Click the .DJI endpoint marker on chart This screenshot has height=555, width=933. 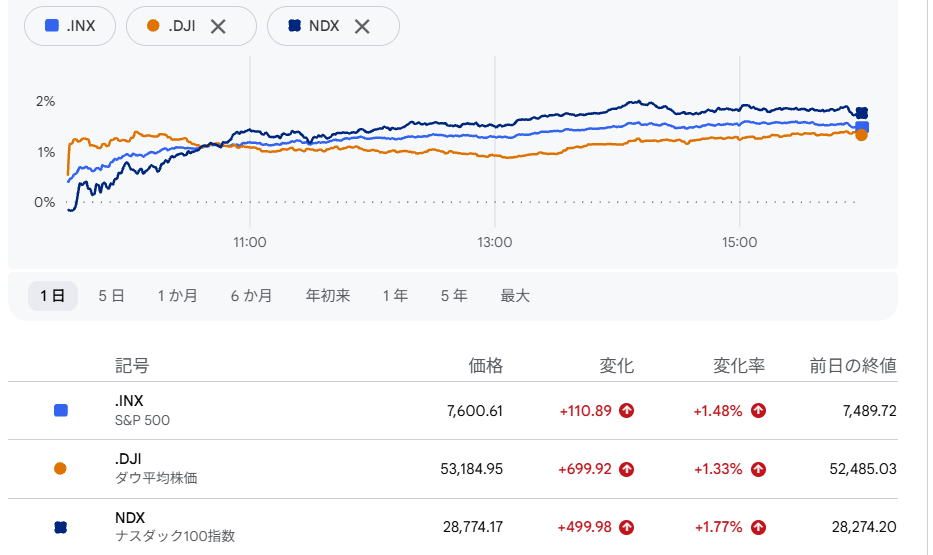(861, 135)
